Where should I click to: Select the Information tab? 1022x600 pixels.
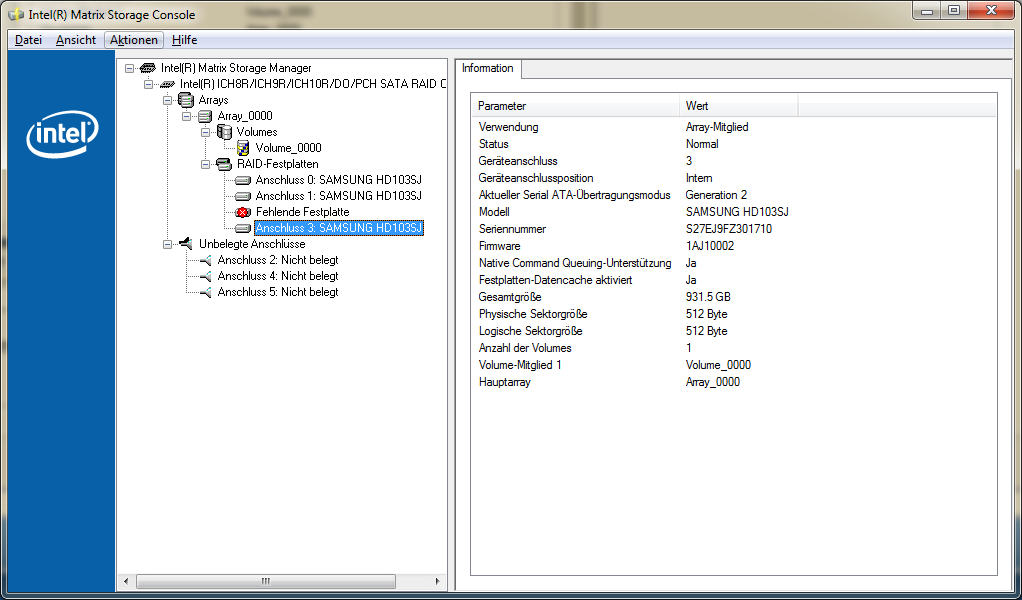[x=488, y=68]
